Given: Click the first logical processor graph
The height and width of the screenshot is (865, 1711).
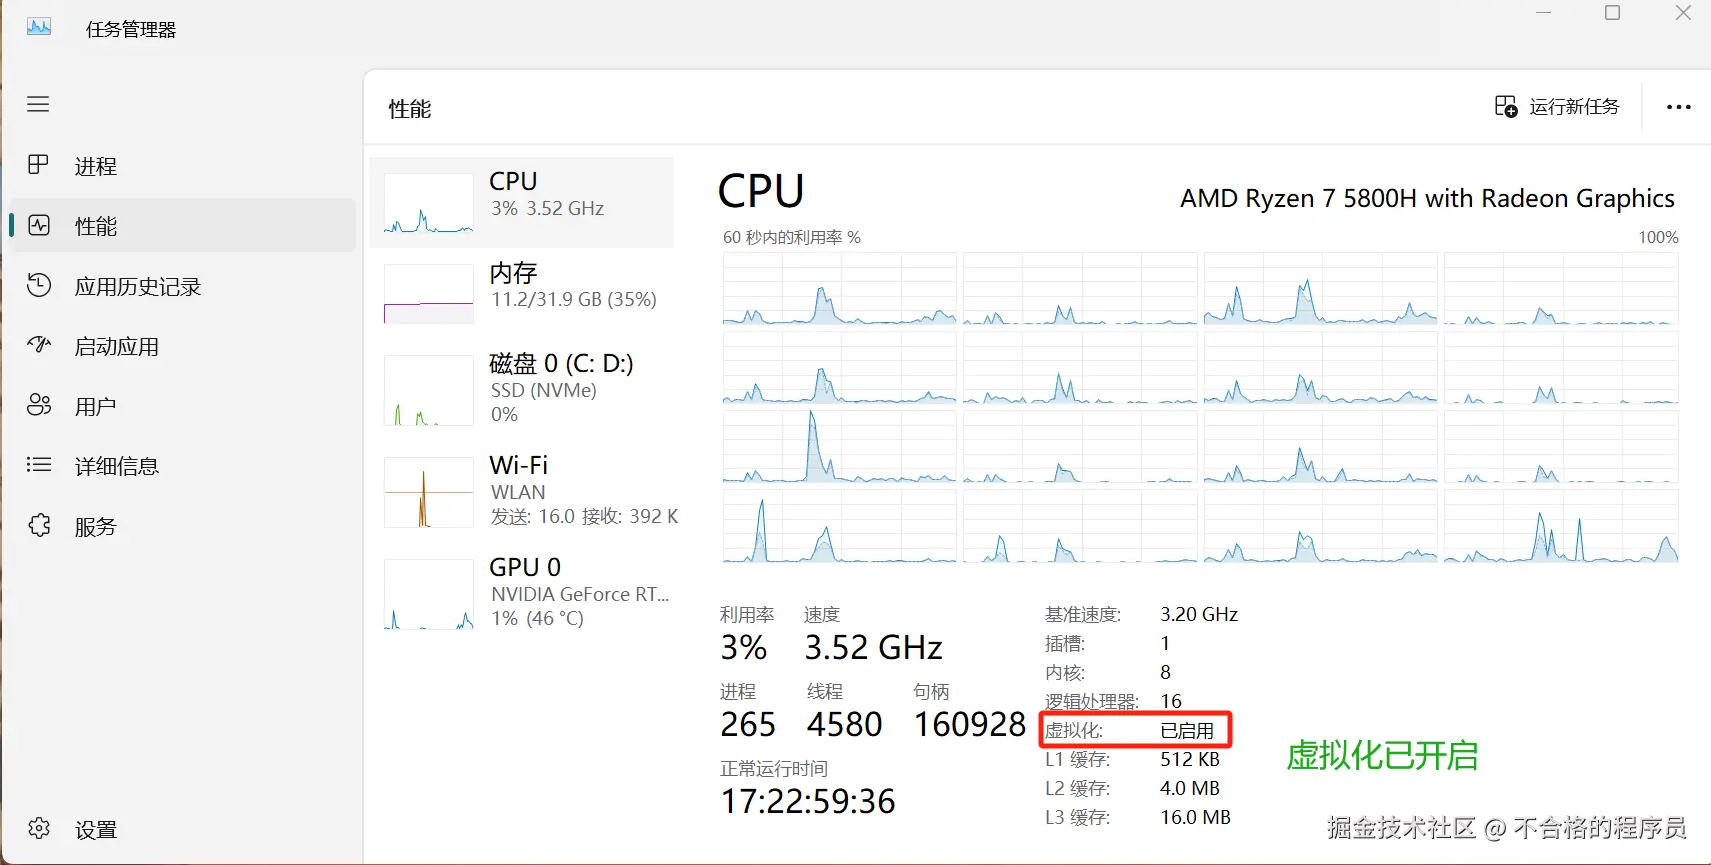Looking at the screenshot, I should 839,289.
